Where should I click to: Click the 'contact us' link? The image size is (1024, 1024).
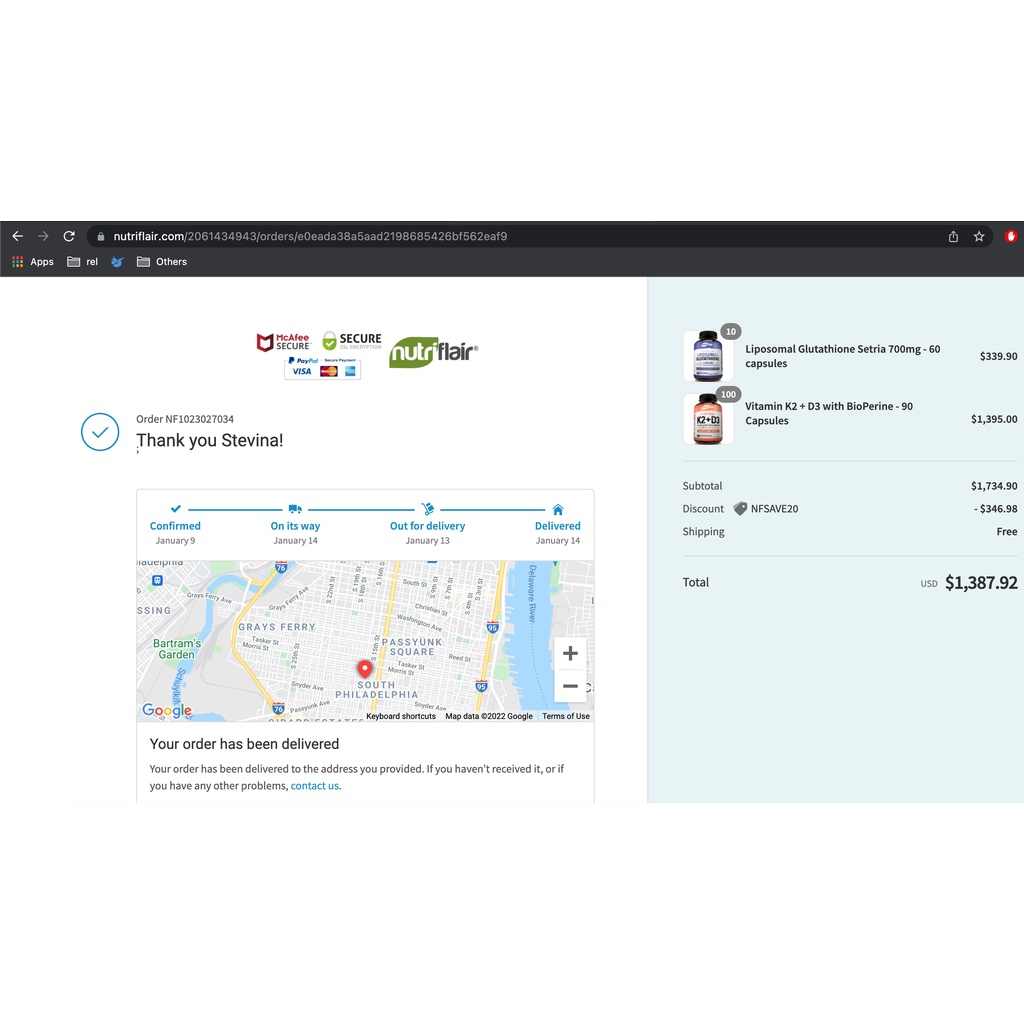[314, 786]
